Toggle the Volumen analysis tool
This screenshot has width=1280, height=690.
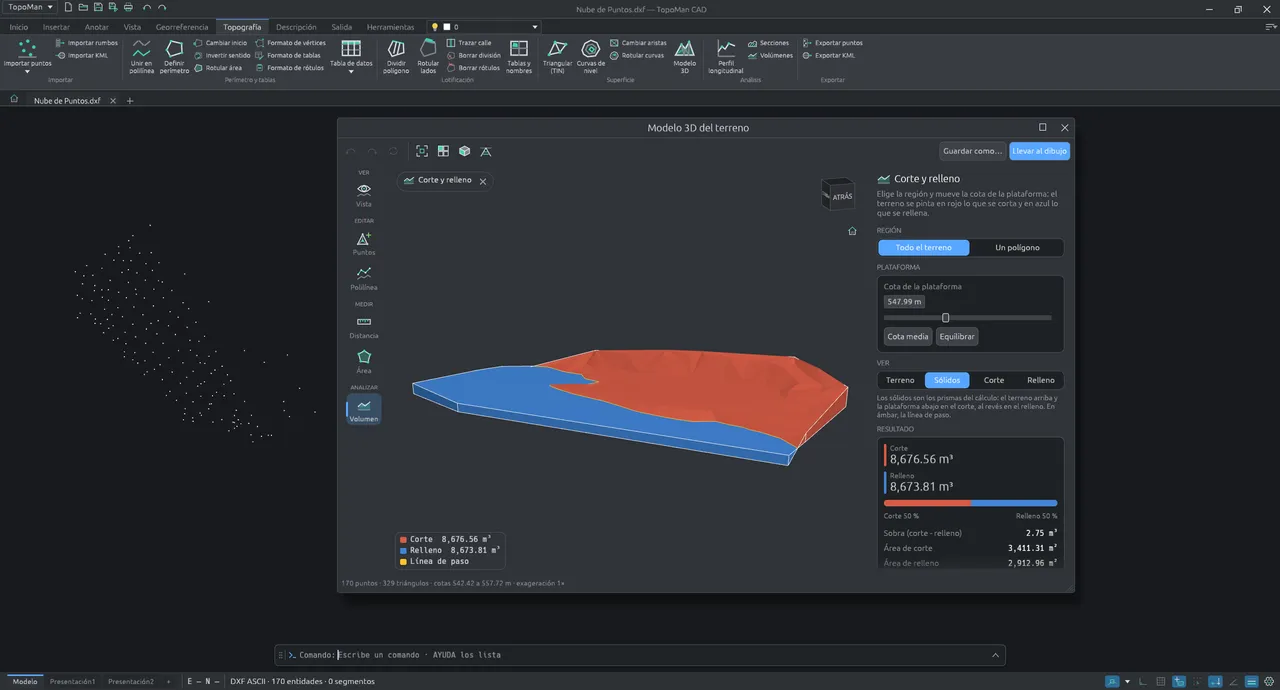pyautogui.click(x=364, y=409)
